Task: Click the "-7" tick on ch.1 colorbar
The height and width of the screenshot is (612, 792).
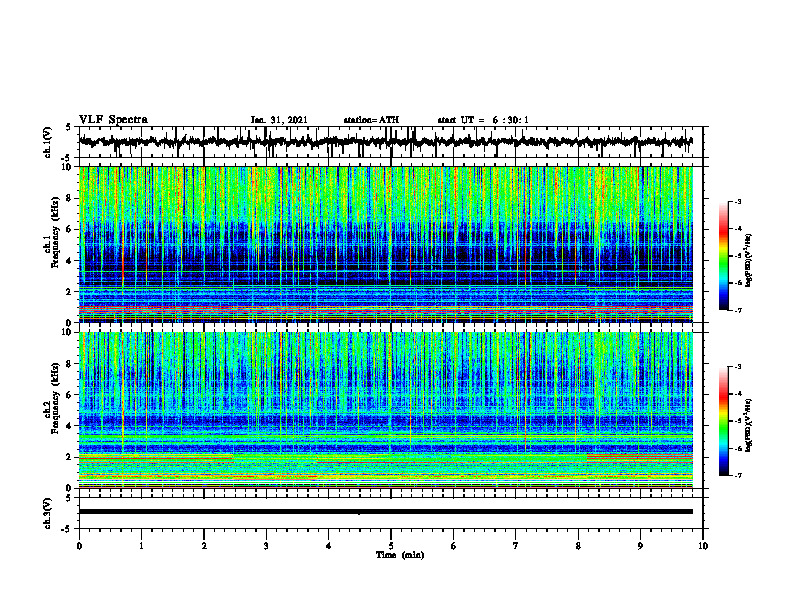Action: pyautogui.click(x=737, y=310)
